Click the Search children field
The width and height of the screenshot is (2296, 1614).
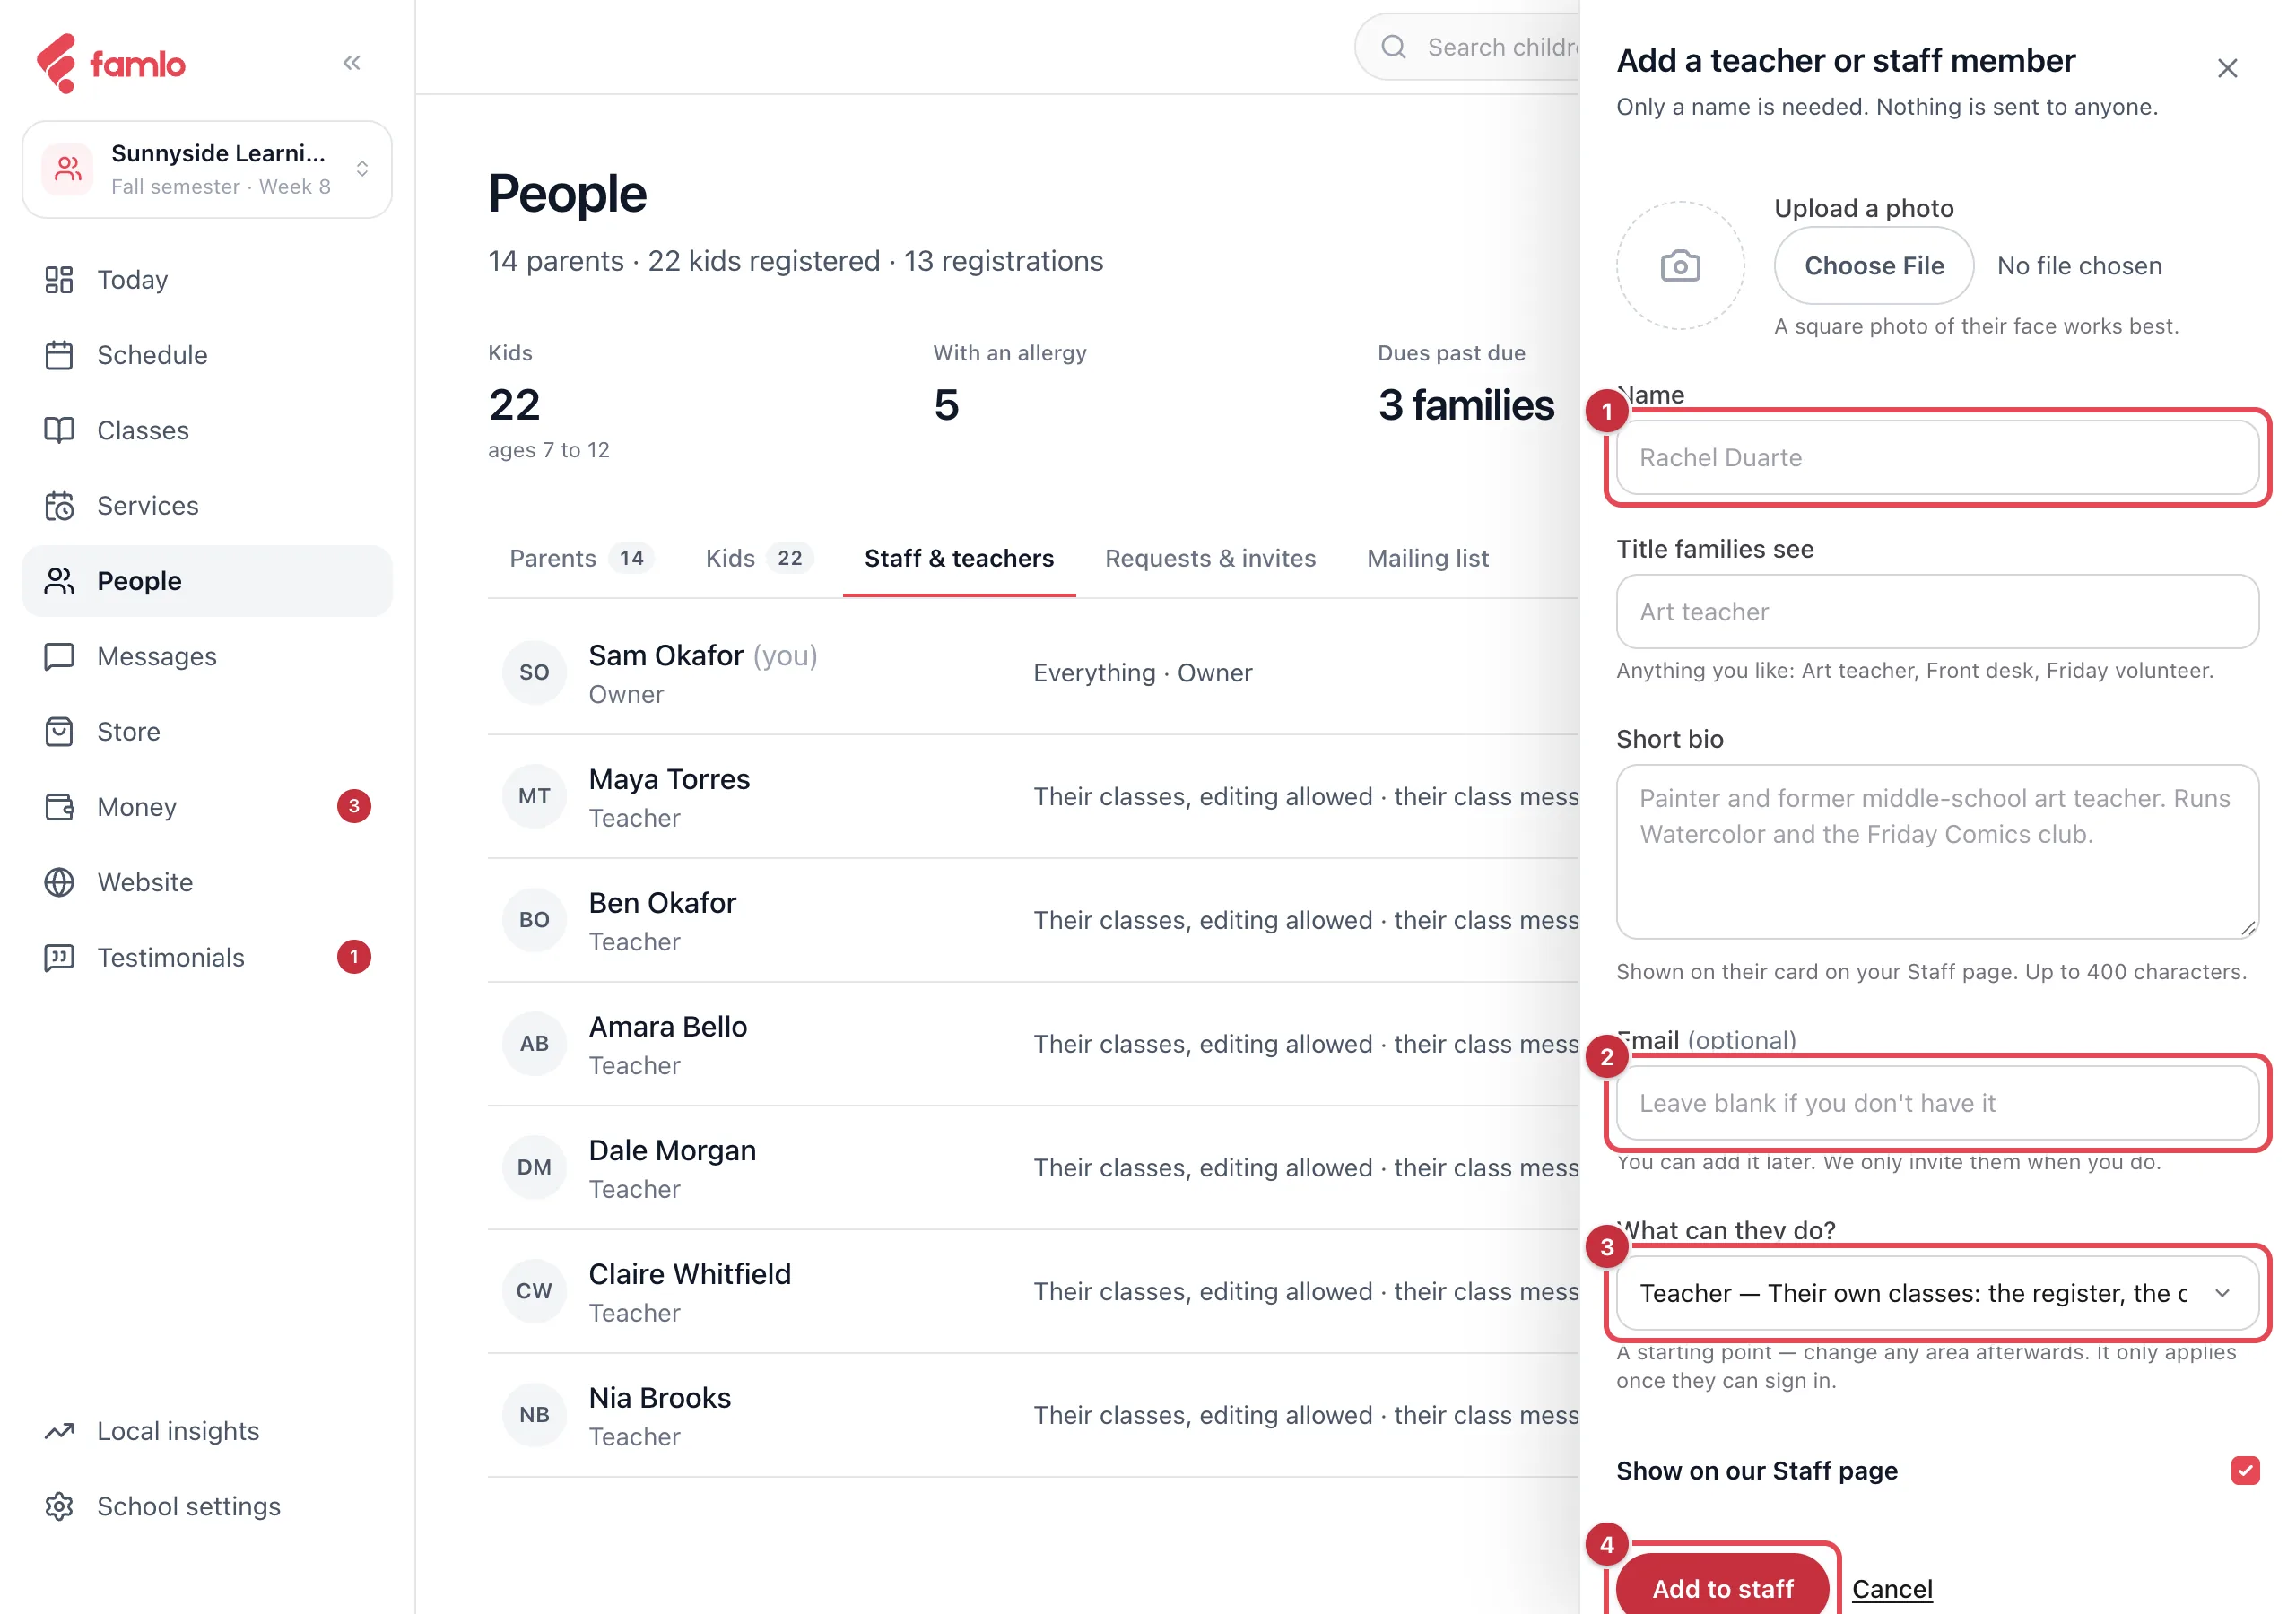pyautogui.click(x=1467, y=47)
